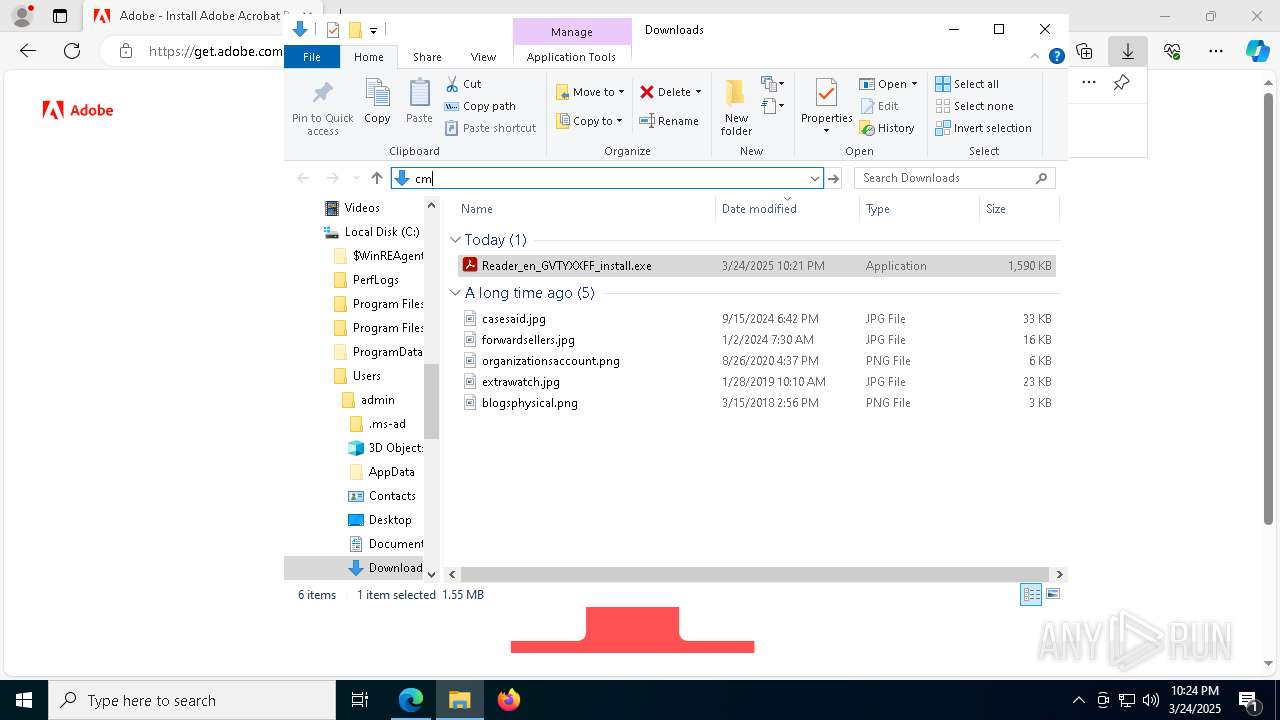Click the red Delete icon

[647, 92]
